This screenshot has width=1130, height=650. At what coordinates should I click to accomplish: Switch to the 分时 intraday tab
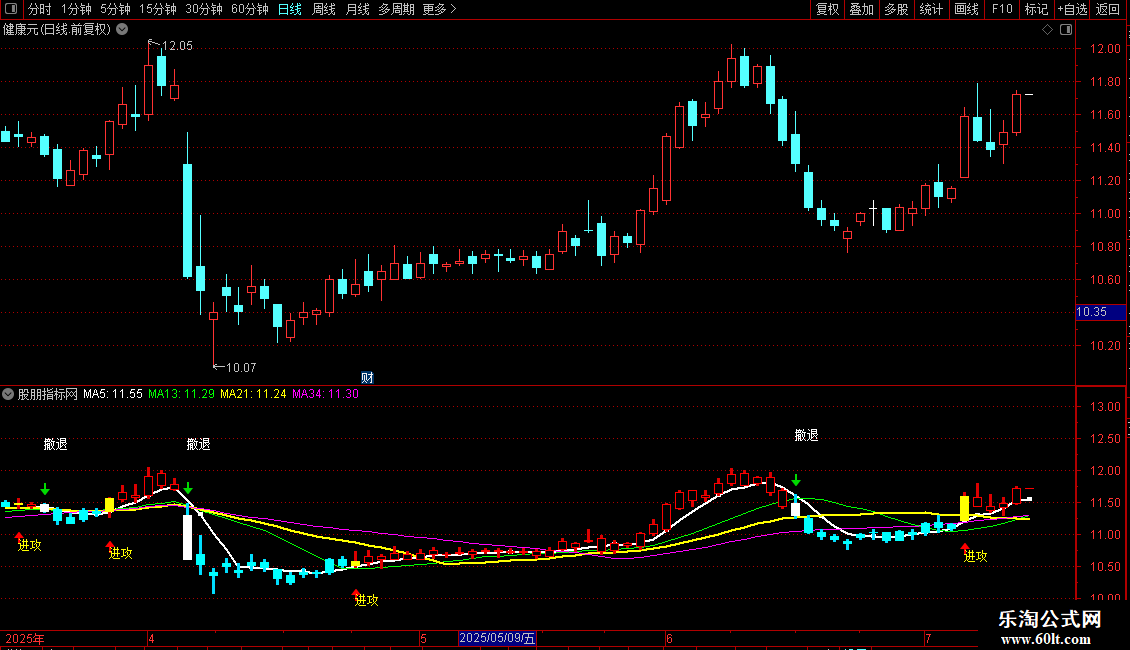[40, 9]
